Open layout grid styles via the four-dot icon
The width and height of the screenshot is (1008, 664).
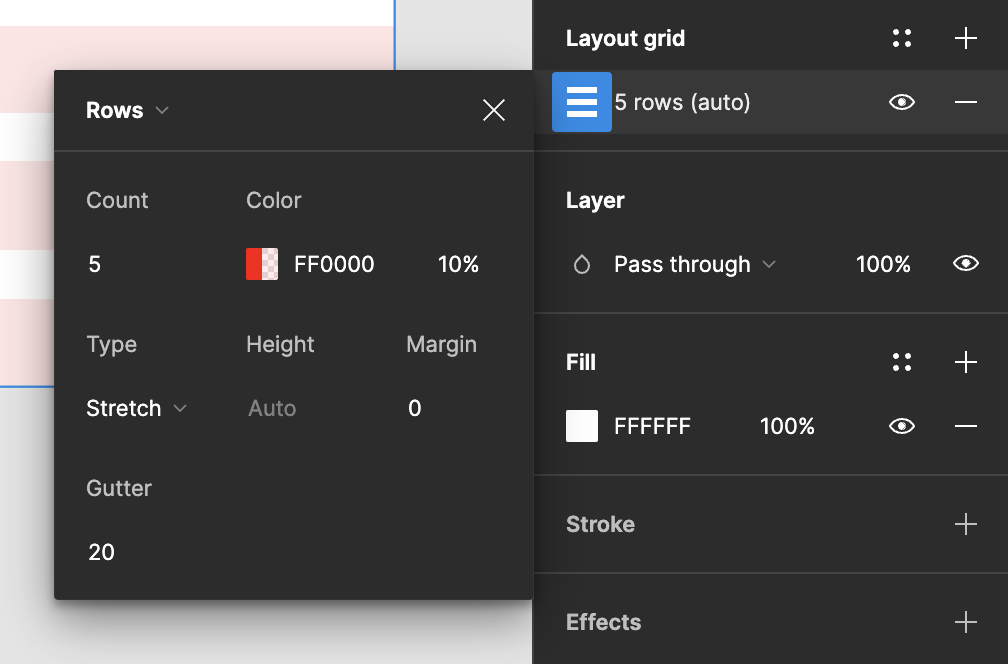coord(901,37)
